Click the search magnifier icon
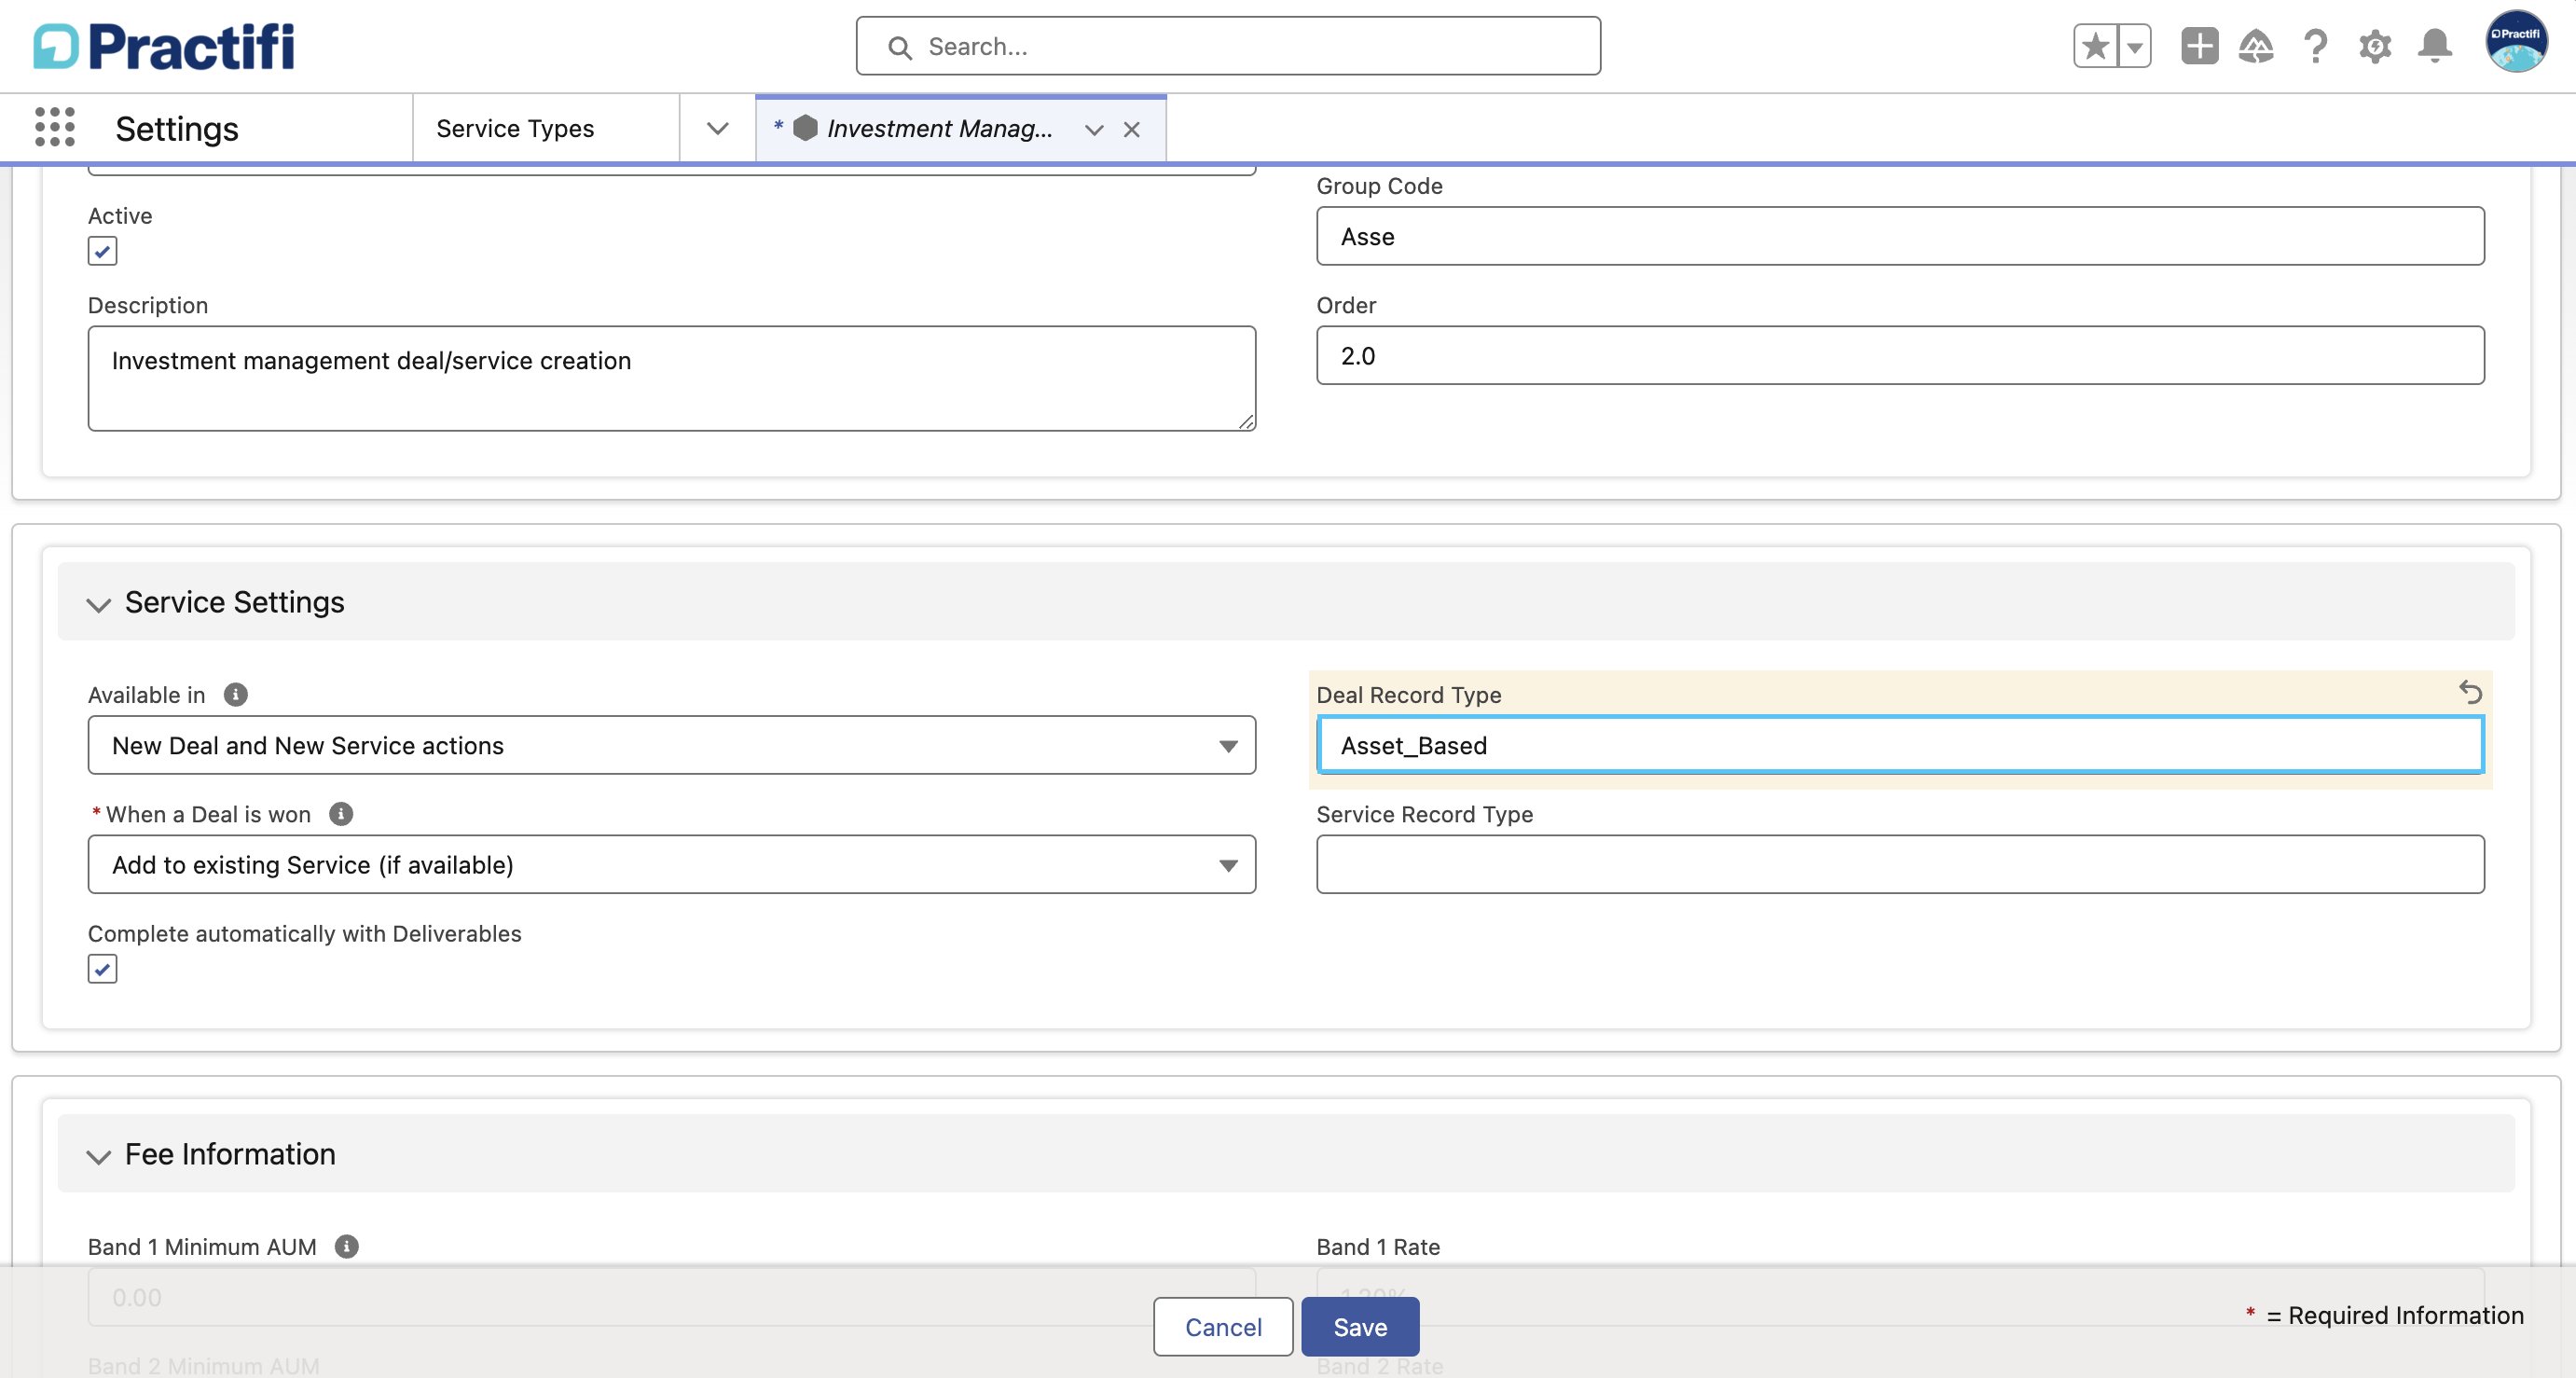 899,47
